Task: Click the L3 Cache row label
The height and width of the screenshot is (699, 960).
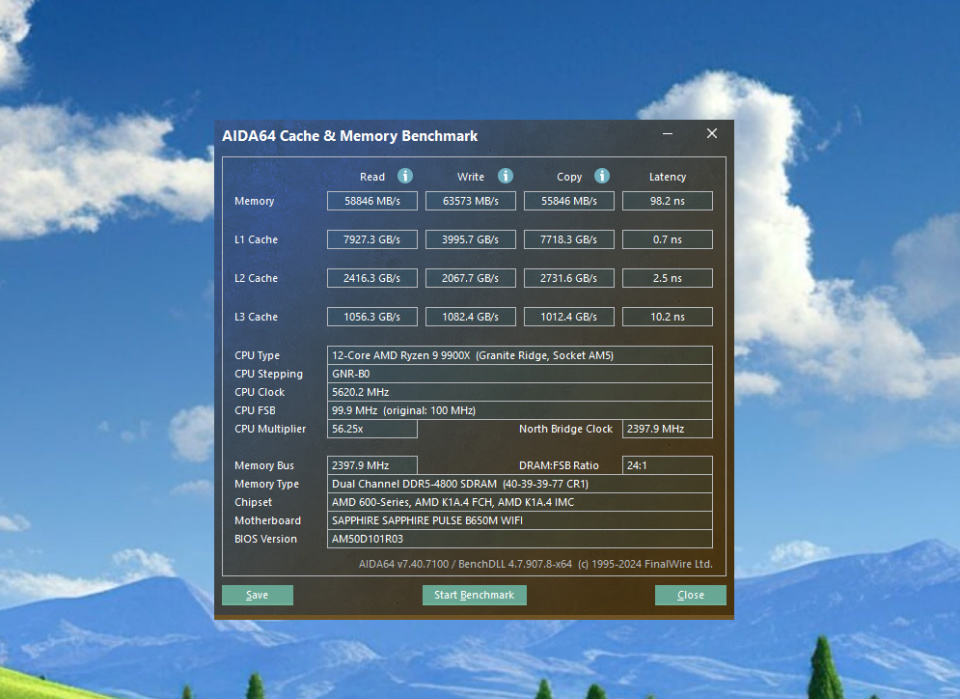Action: click(256, 316)
